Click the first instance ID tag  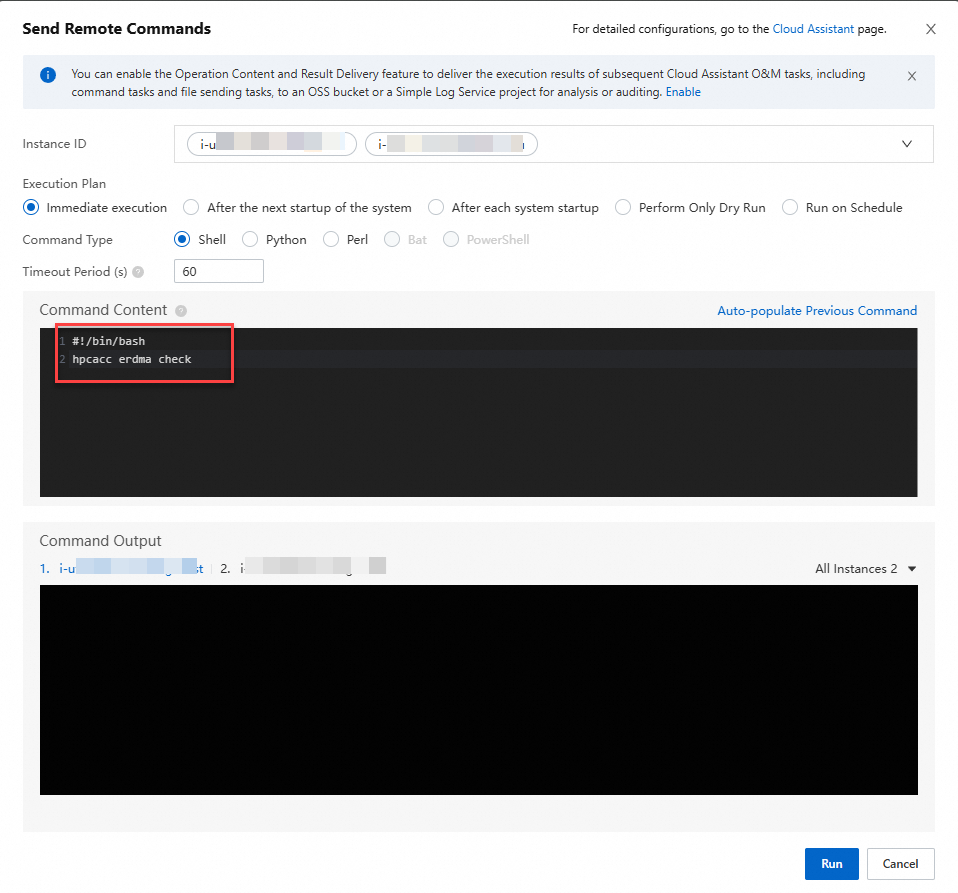[272, 144]
